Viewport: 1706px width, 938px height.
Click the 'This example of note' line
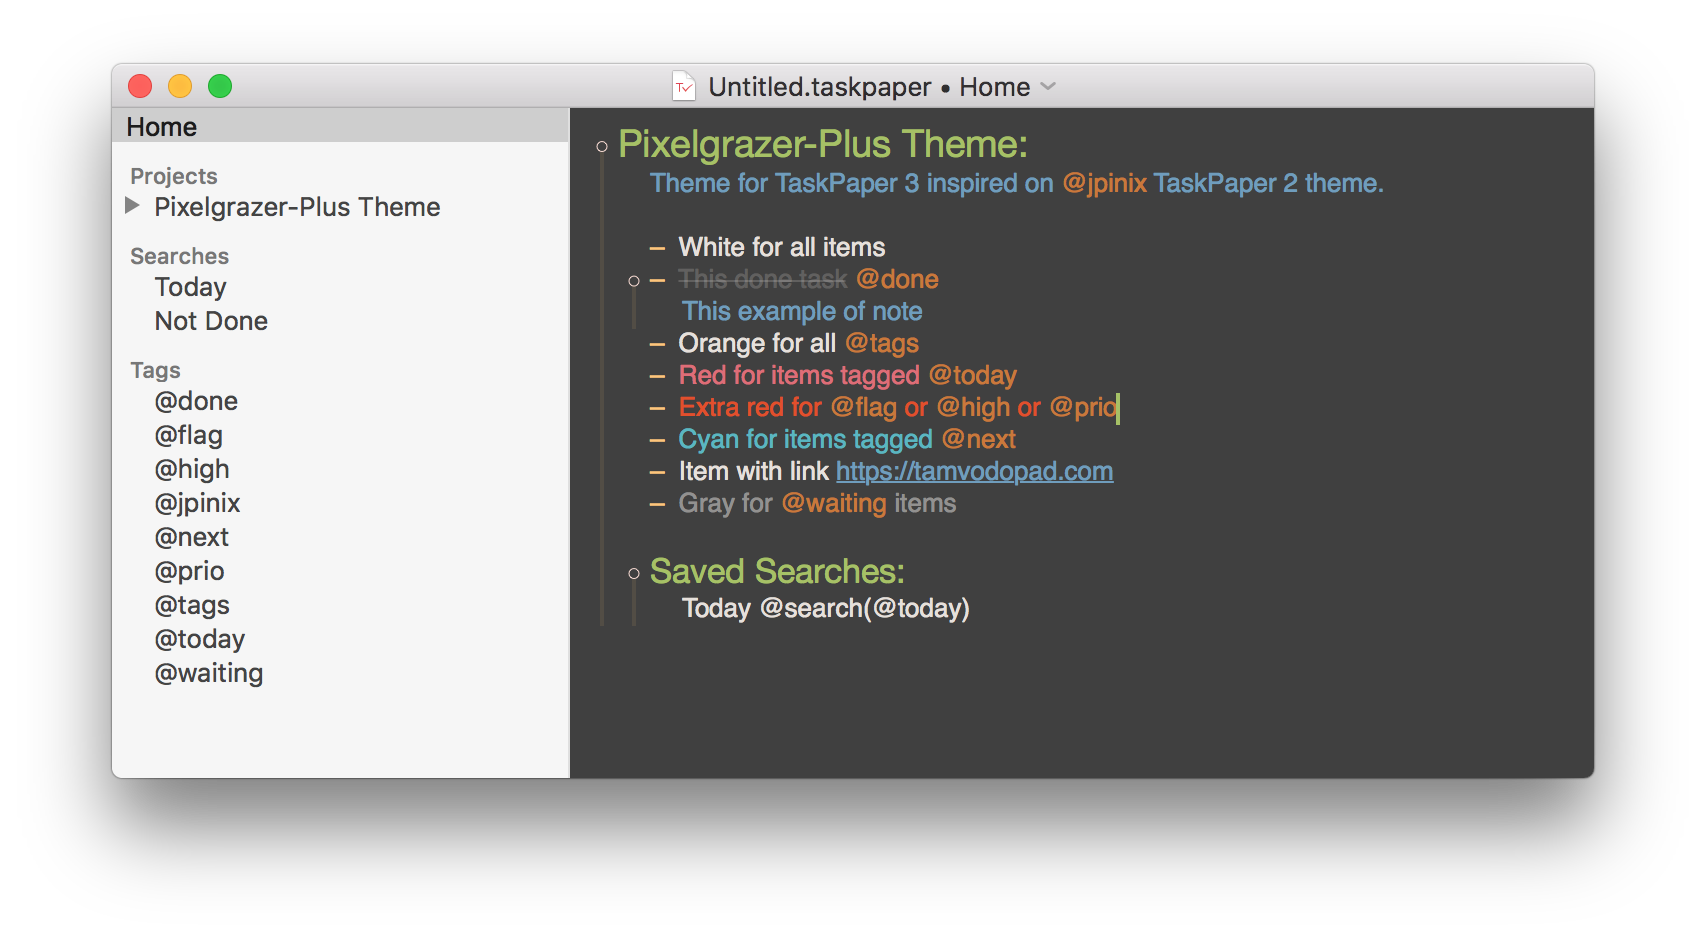point(802,311)
